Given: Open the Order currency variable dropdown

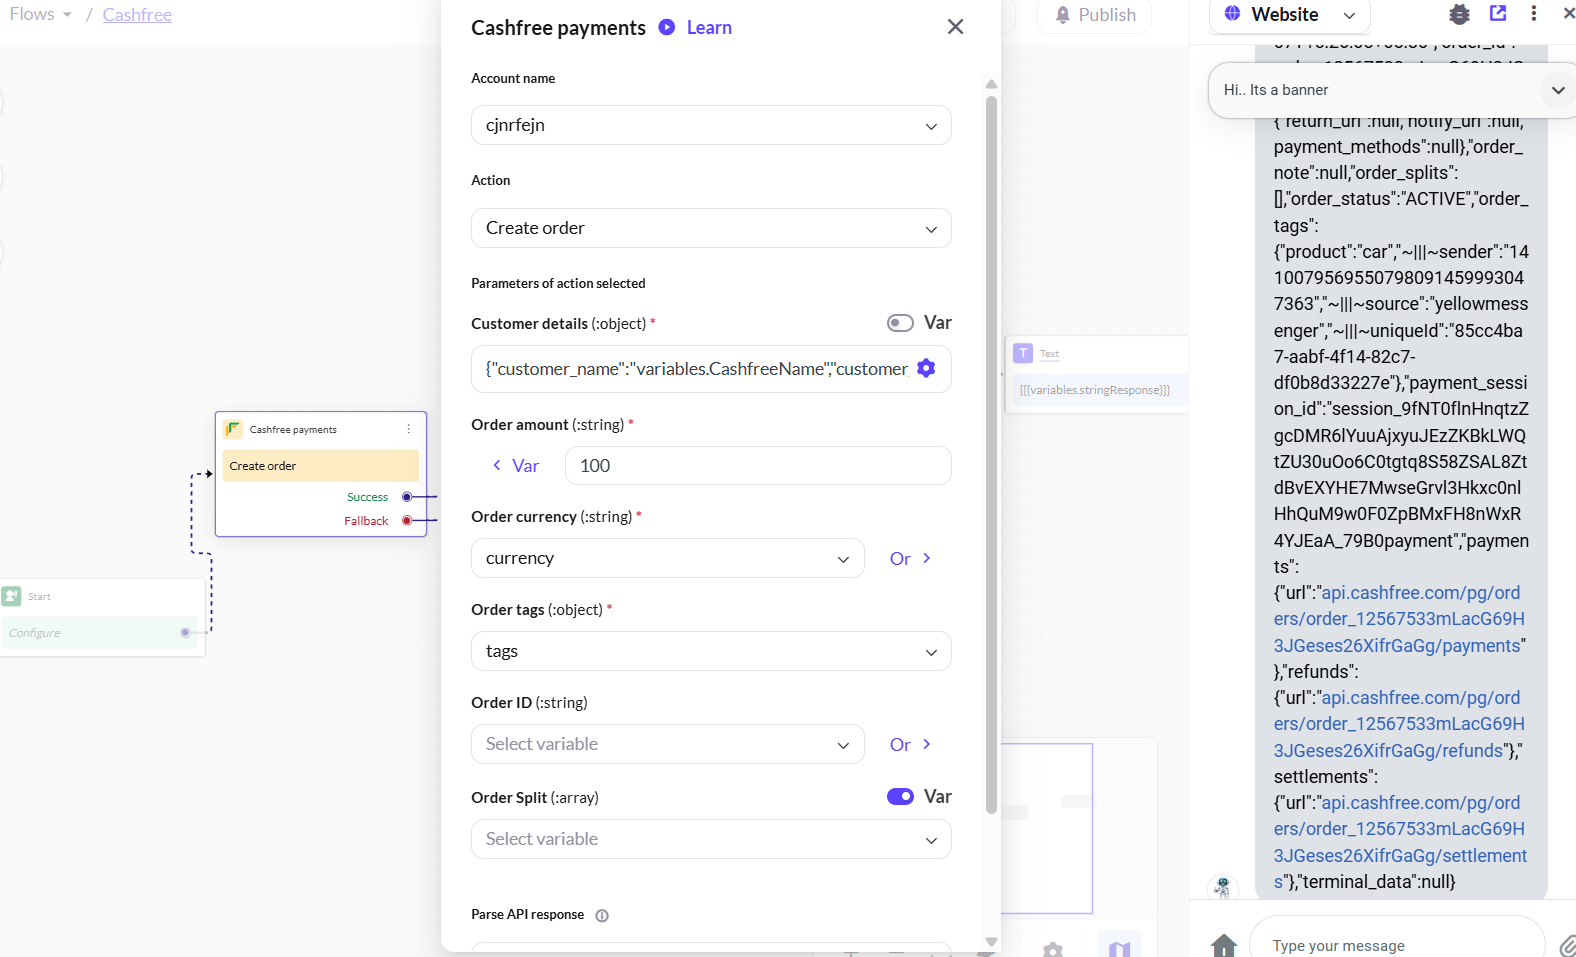Looking at the screenshot, I should (x=667, y=558).
